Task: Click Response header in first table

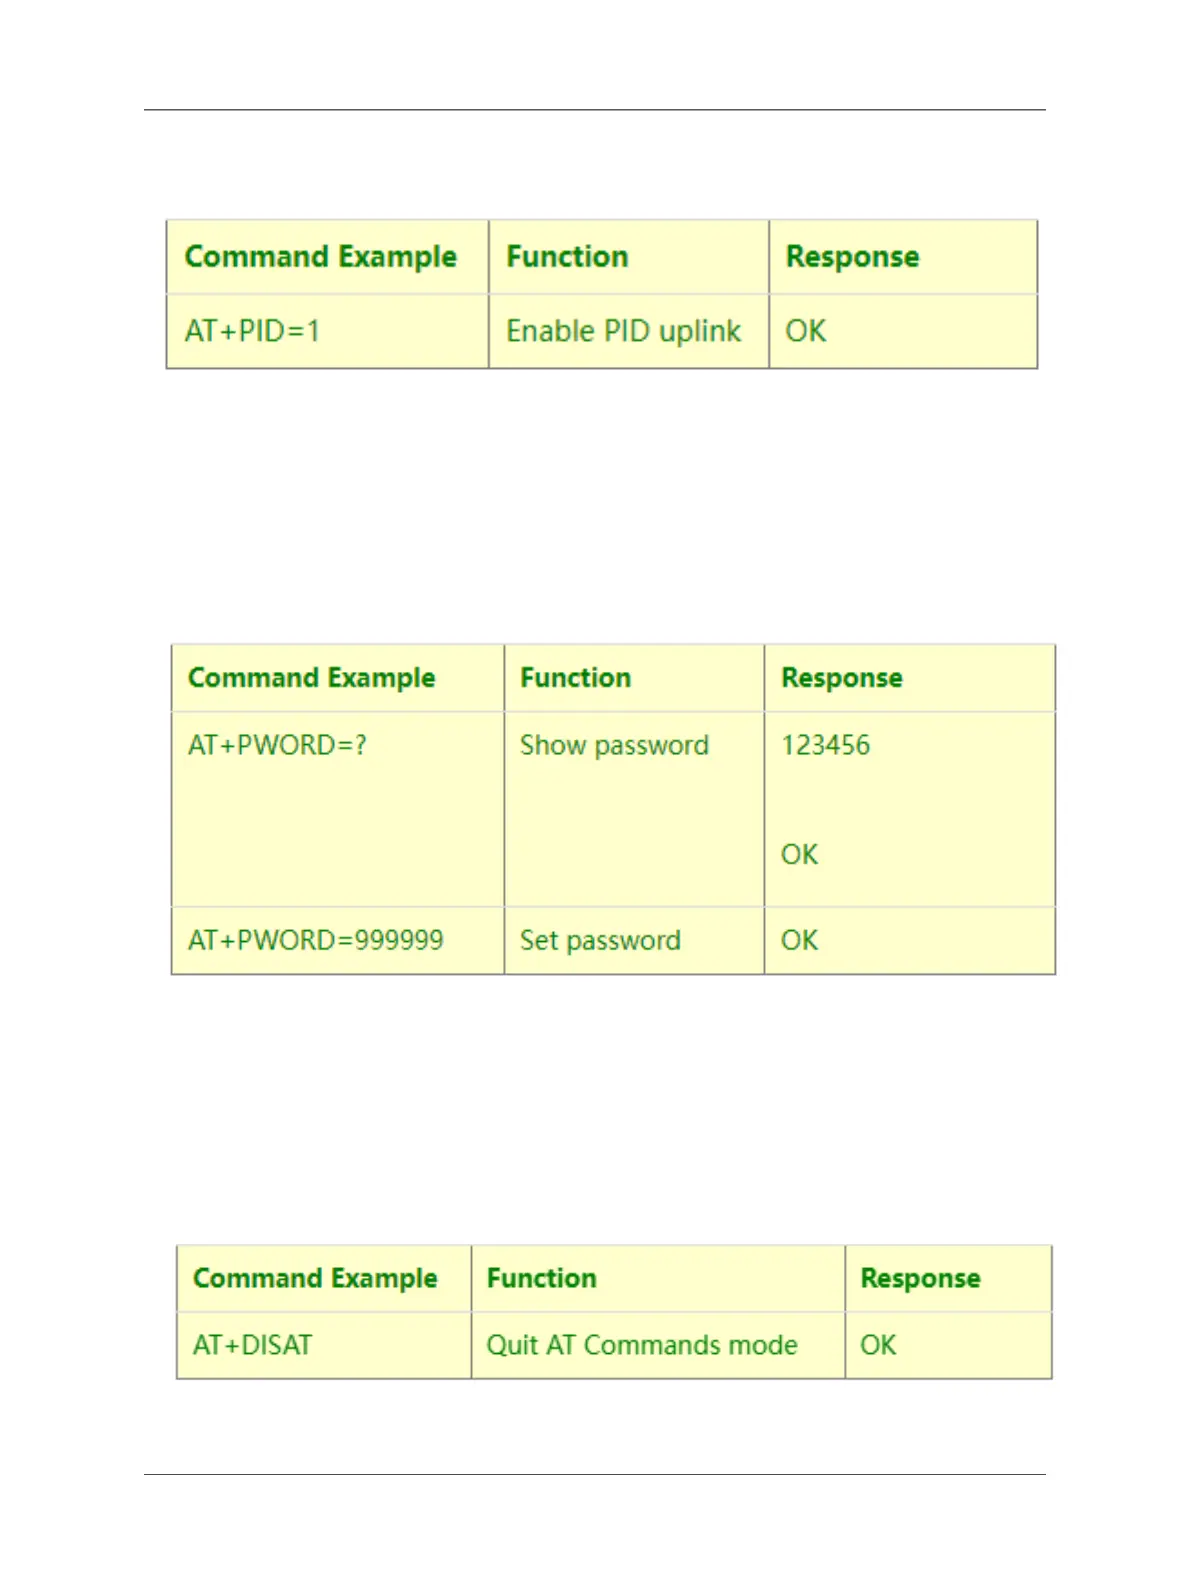Action: (x=852, y=257)
